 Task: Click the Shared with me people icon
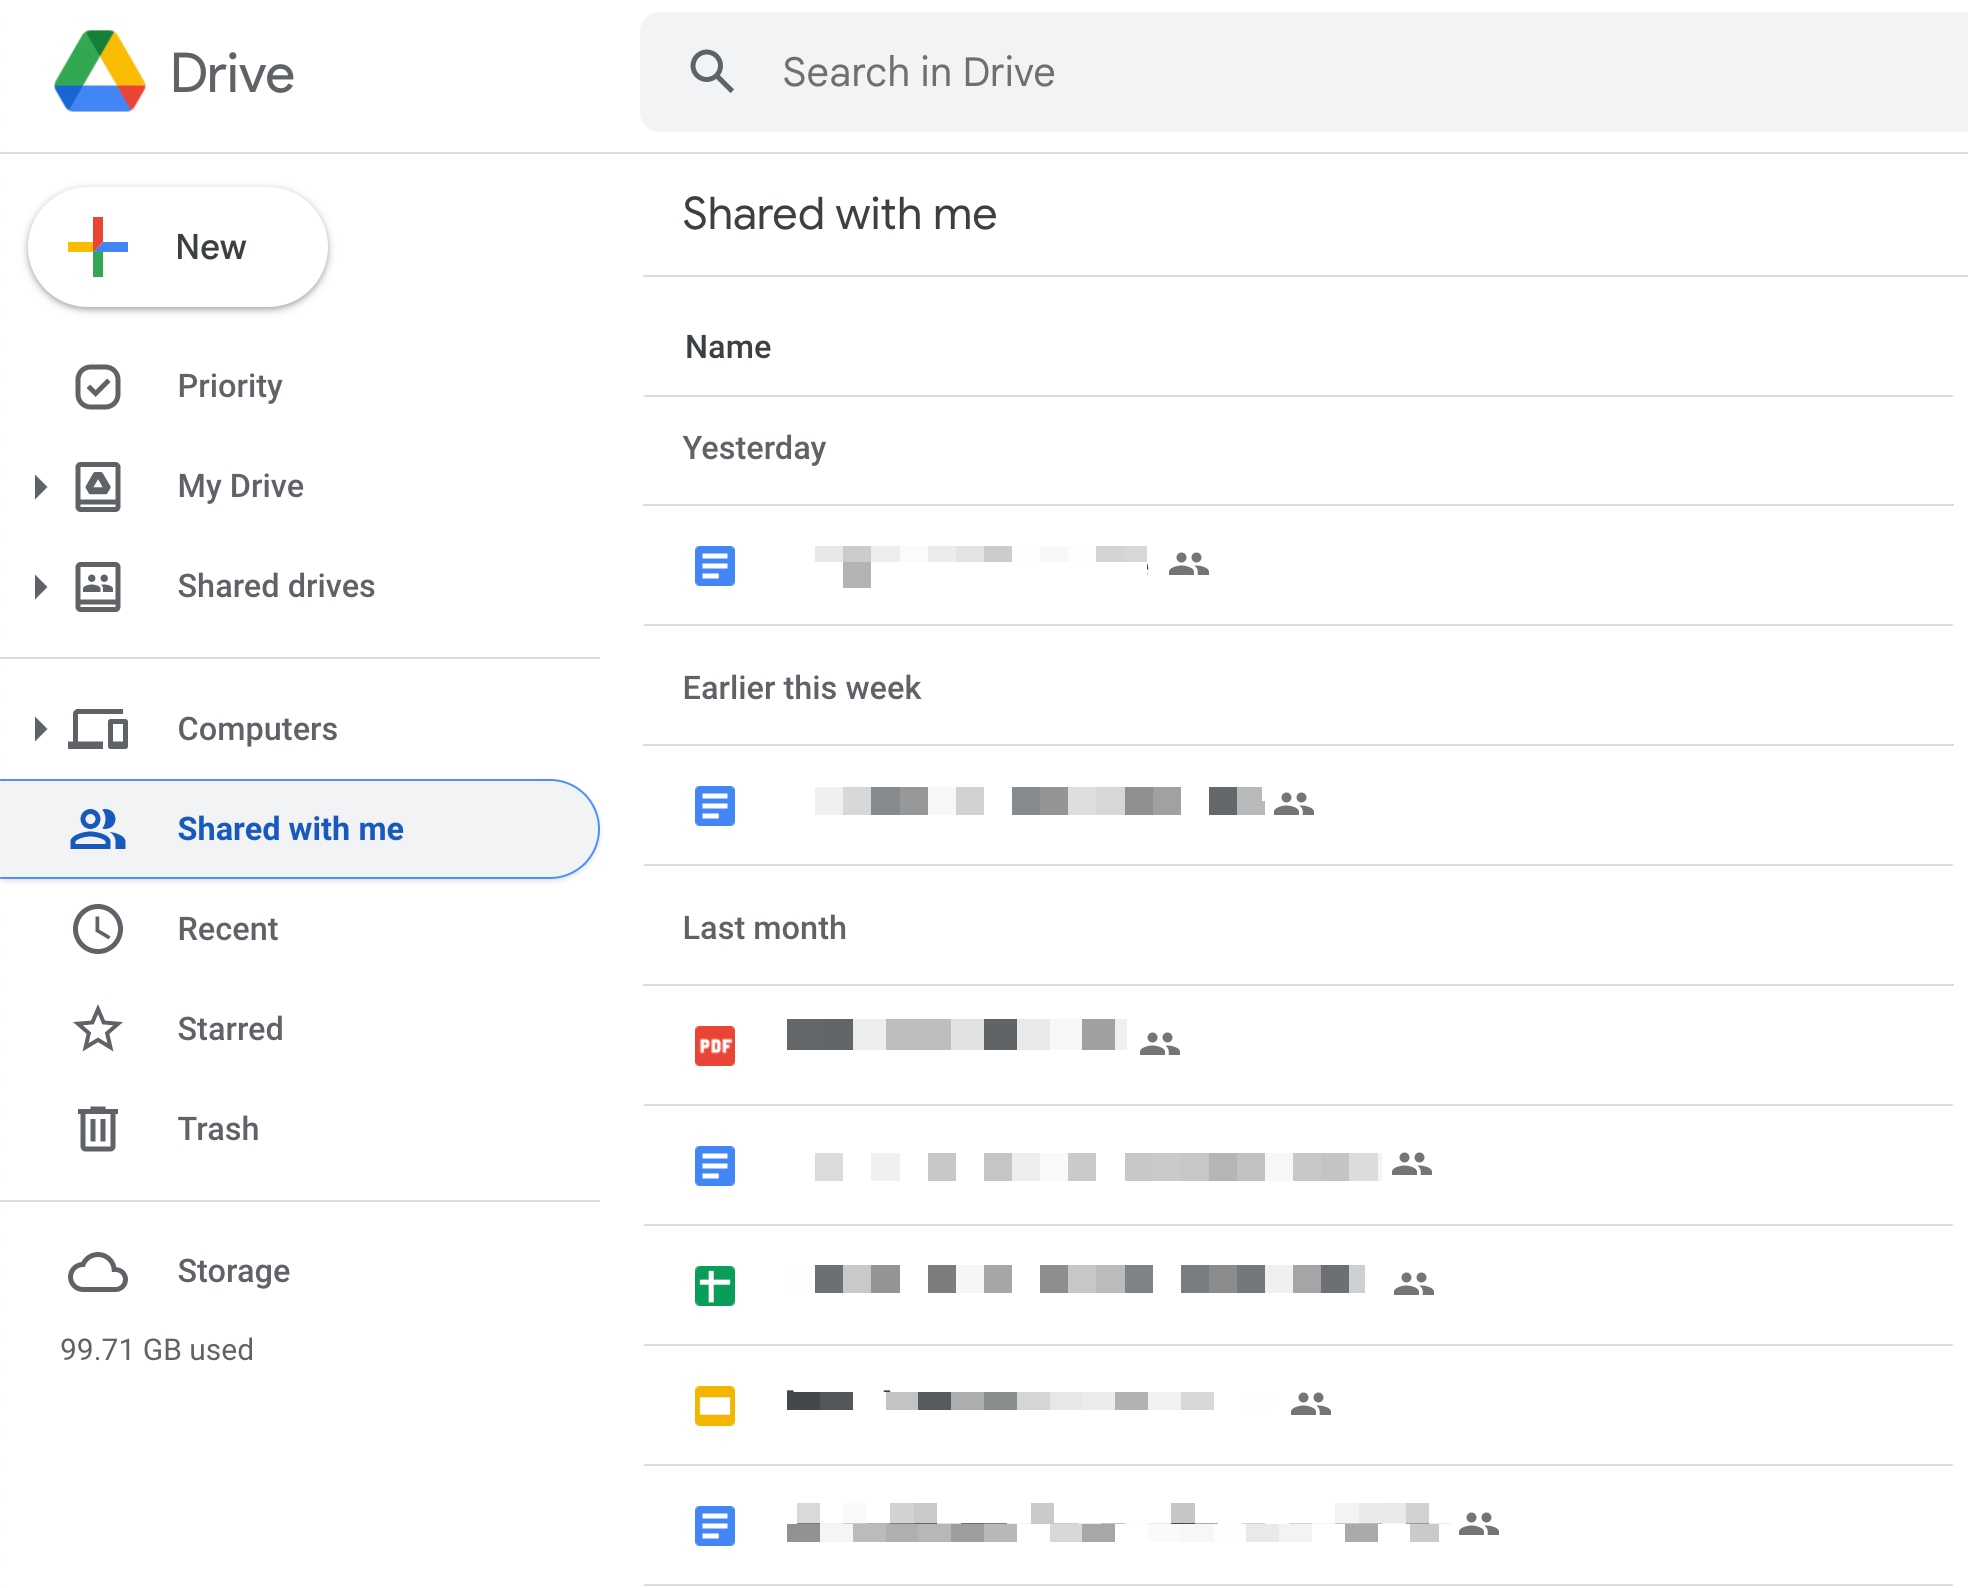98,829
